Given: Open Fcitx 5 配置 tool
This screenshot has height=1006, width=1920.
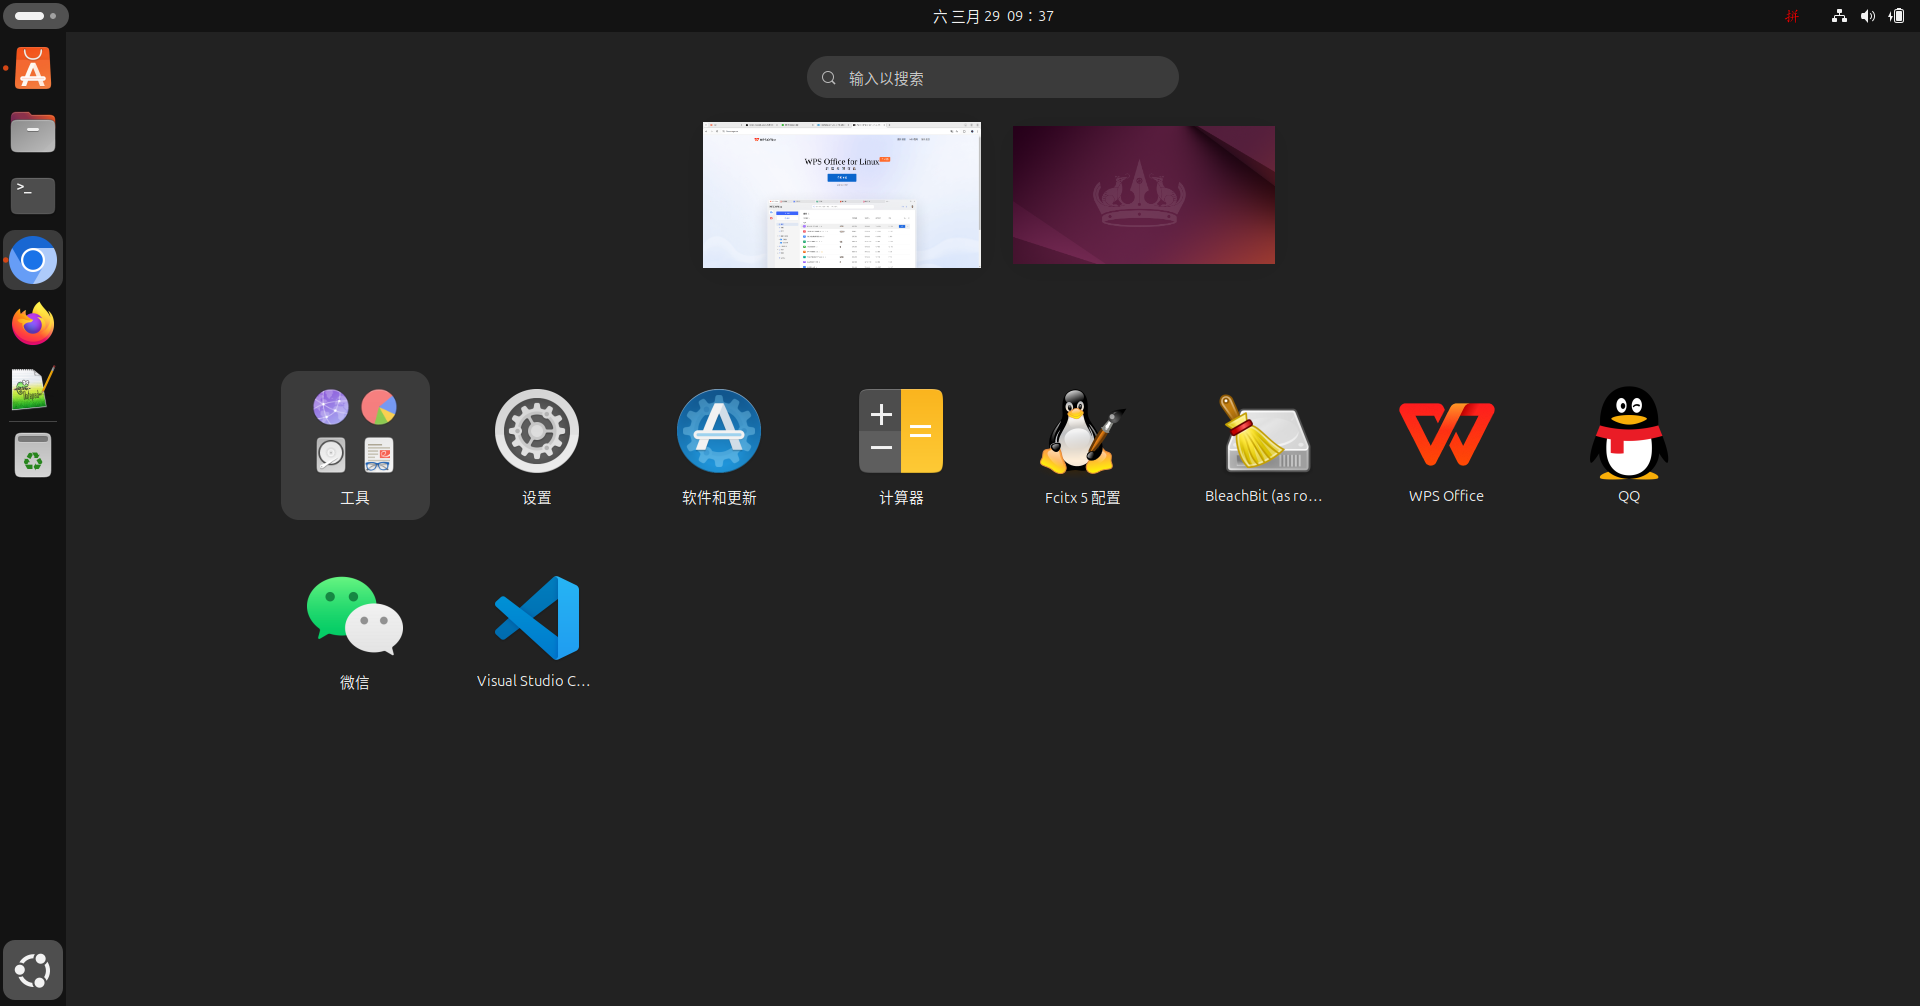Looking at the screenshot, I should (x=1083, y=445).
